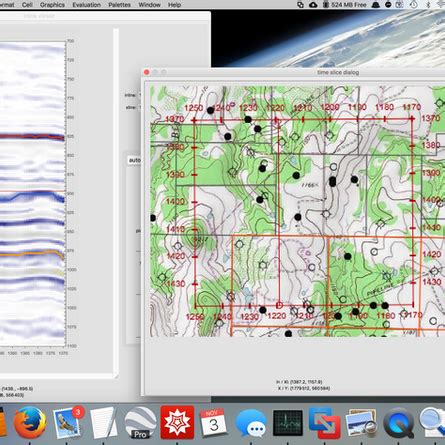
Task: Open the Graphics menu
Action: coord(52,5)
